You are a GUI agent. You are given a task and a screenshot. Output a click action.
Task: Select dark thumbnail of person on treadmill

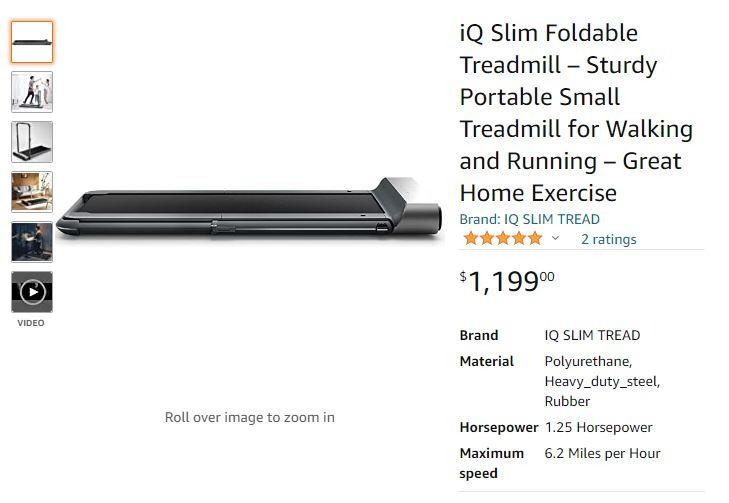pyautogui.click(x=32, y=242)
